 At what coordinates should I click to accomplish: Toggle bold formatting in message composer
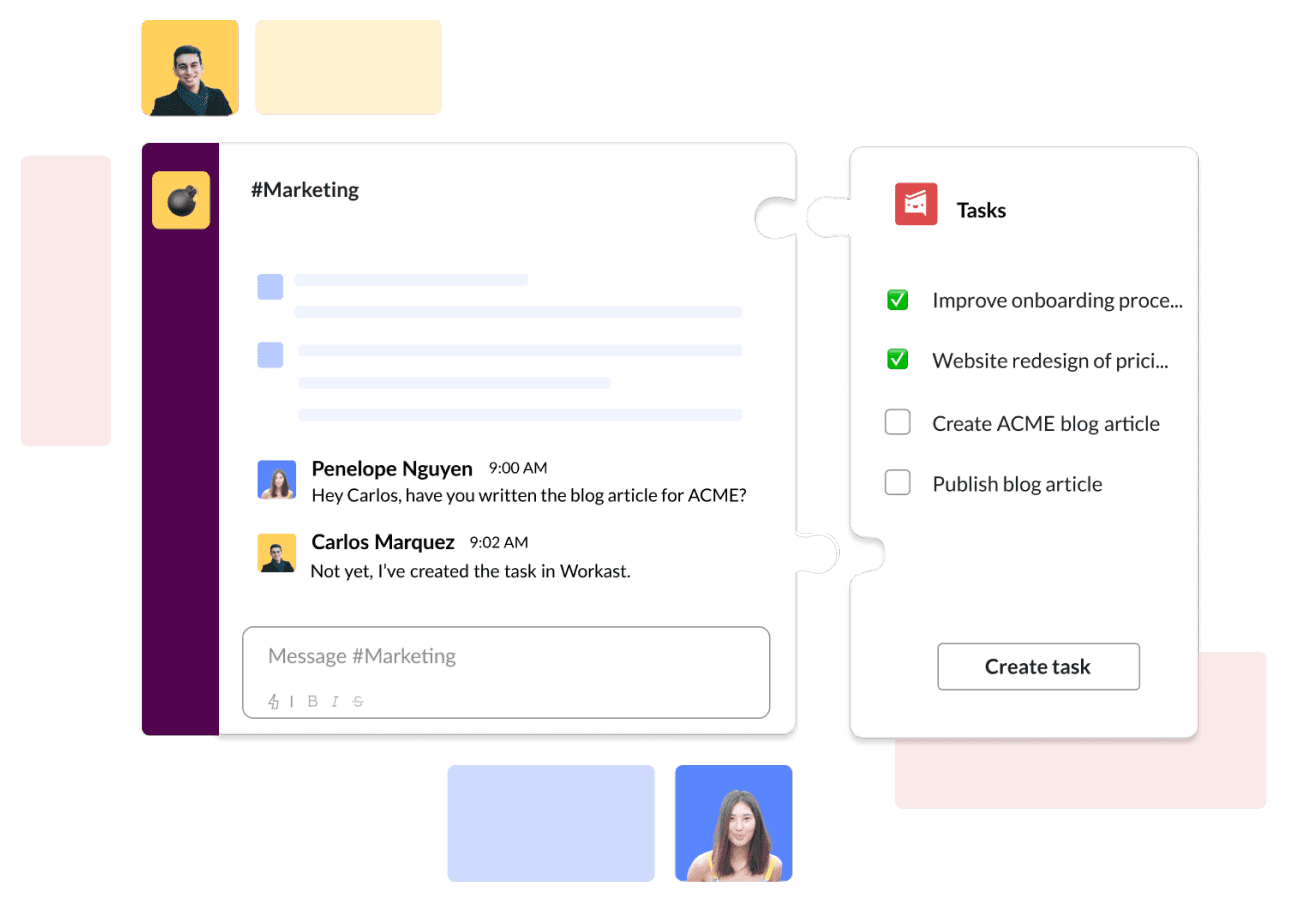313,702
